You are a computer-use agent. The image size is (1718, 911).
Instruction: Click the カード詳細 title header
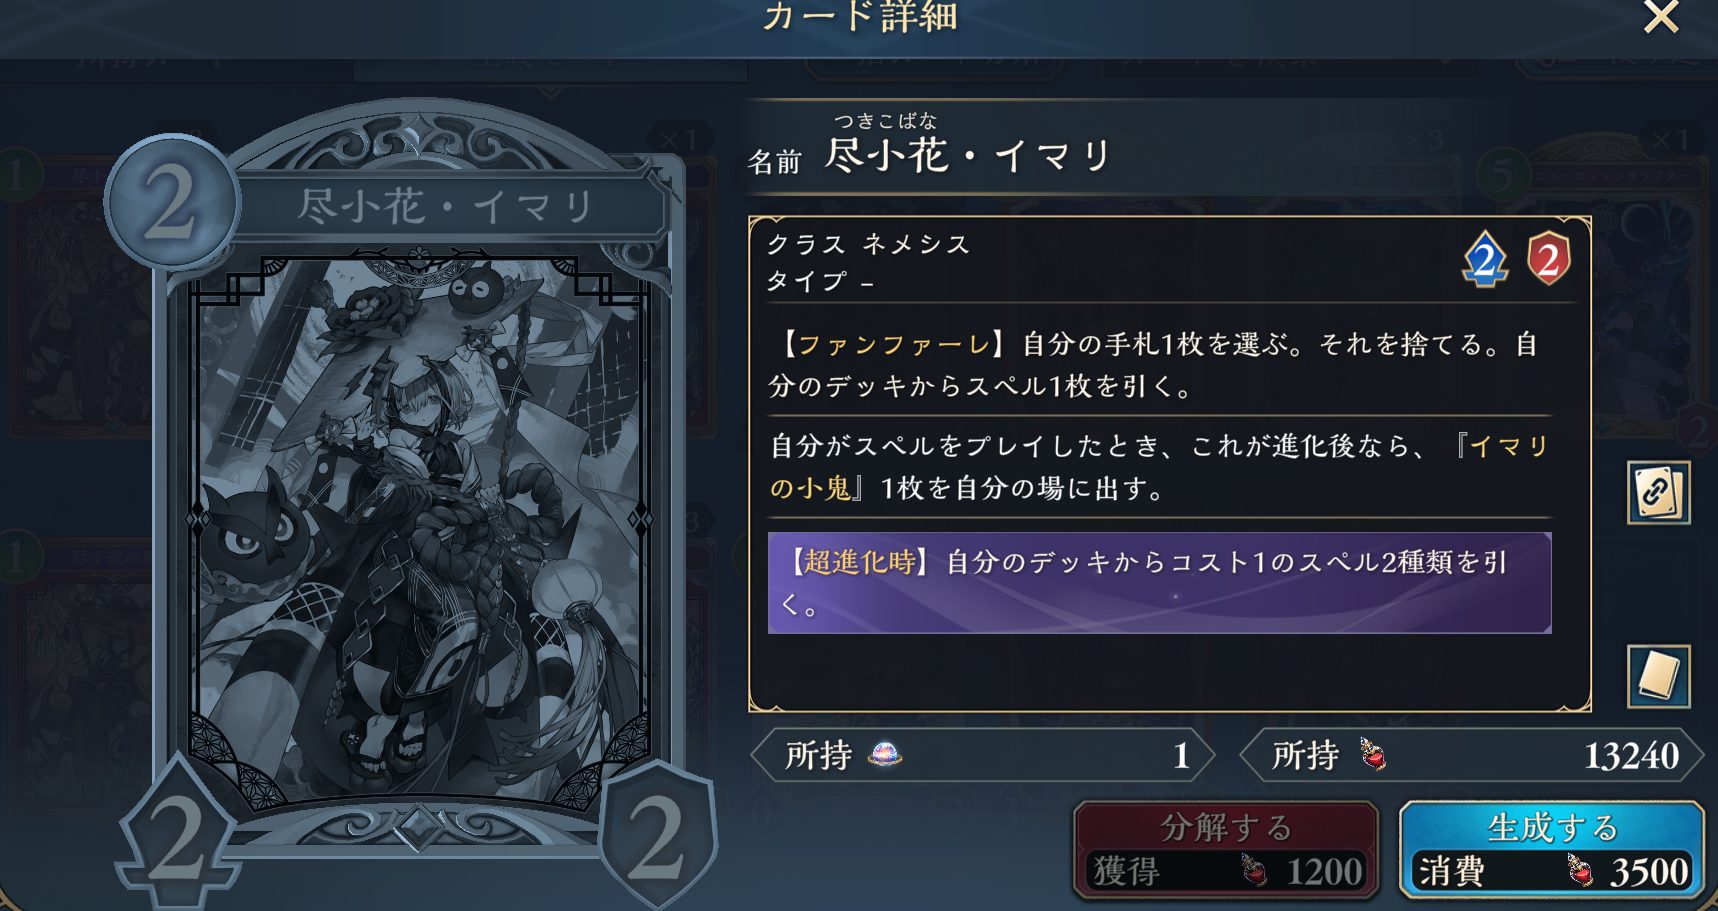[x=860, y=17]
